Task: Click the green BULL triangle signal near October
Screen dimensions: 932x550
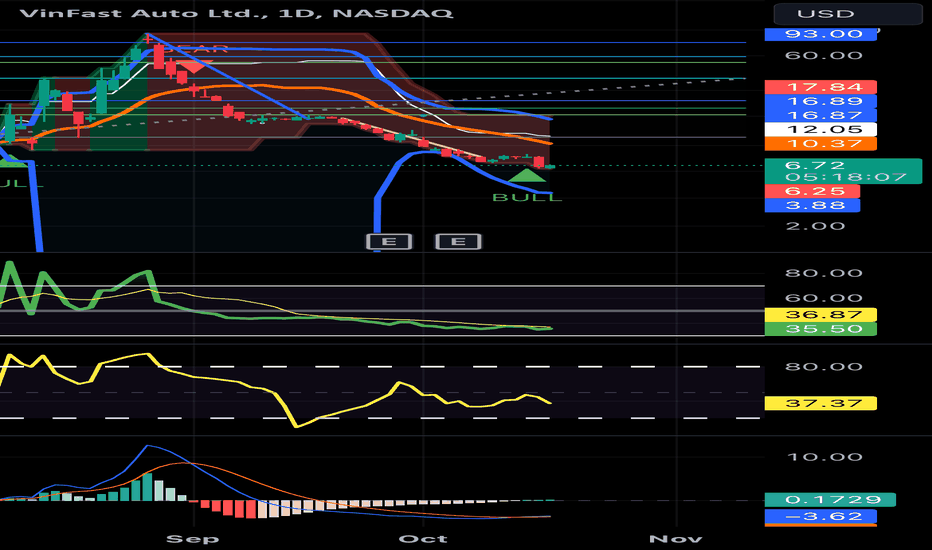Action: (x=526, y=175)
